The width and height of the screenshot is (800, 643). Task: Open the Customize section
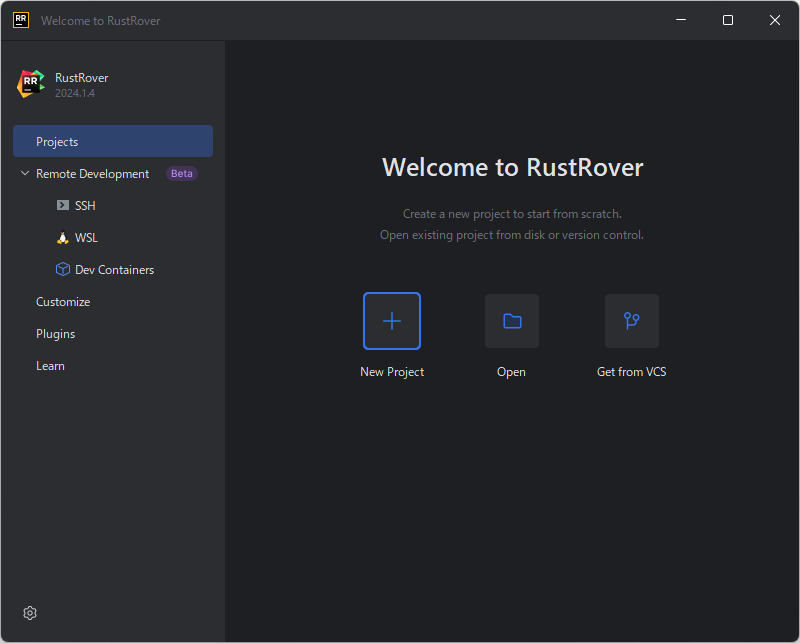(63, 301)
